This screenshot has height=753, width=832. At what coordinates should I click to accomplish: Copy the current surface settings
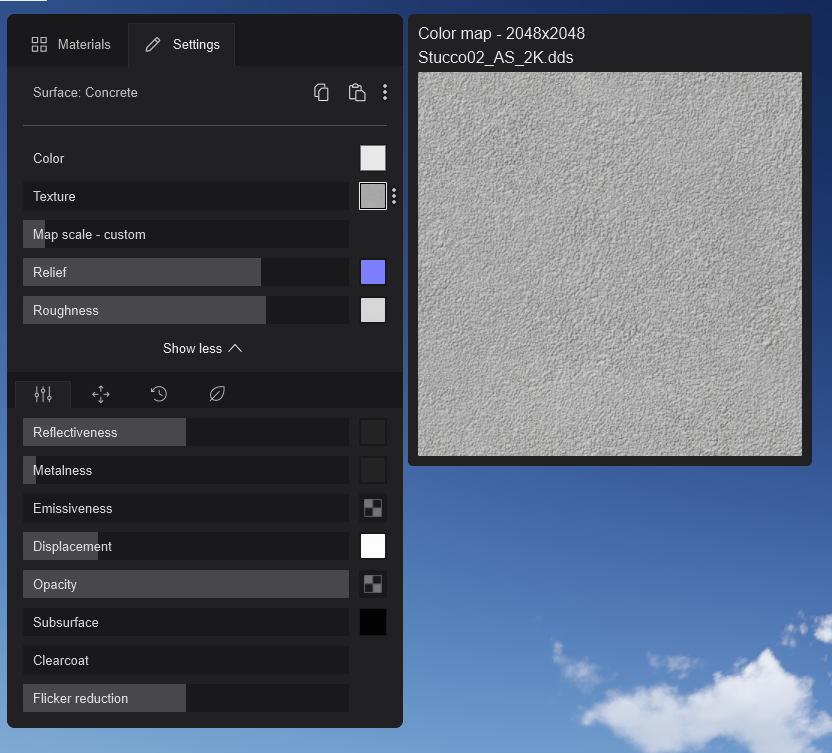(321, 92)
